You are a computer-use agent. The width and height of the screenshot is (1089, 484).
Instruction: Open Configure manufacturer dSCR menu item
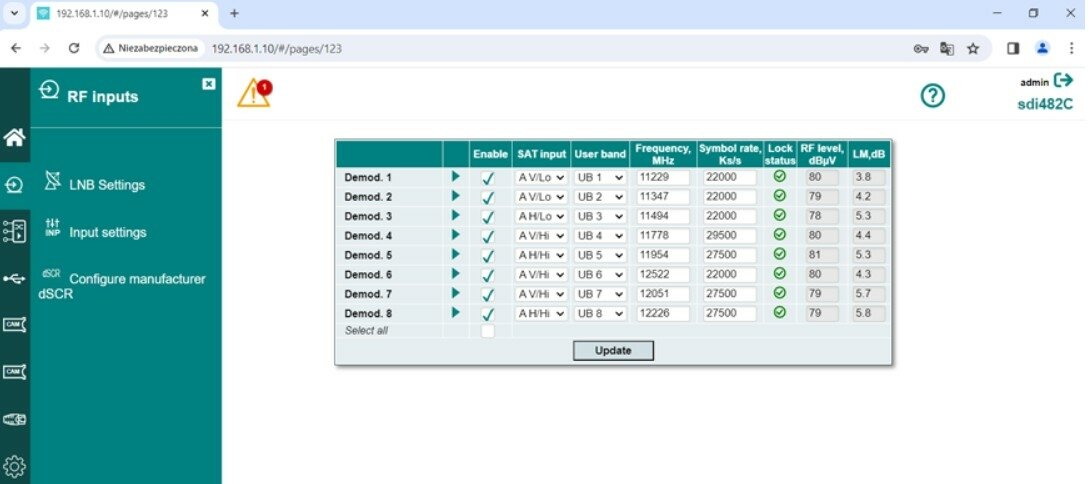[122, 285]
